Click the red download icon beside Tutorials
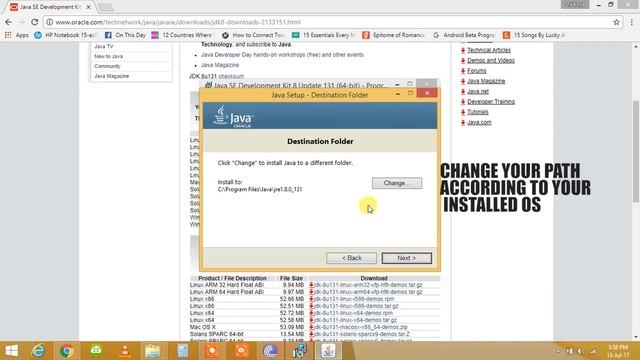Viewport: 640px width, 360px height. pos(463,112)
